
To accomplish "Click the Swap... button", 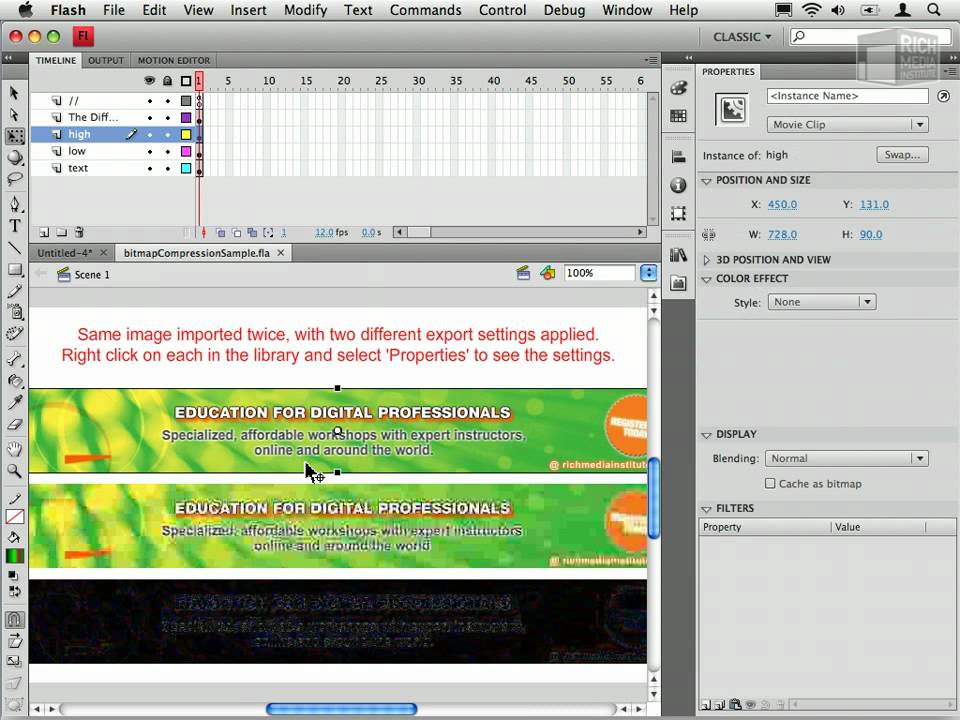I will click(902, 155).
